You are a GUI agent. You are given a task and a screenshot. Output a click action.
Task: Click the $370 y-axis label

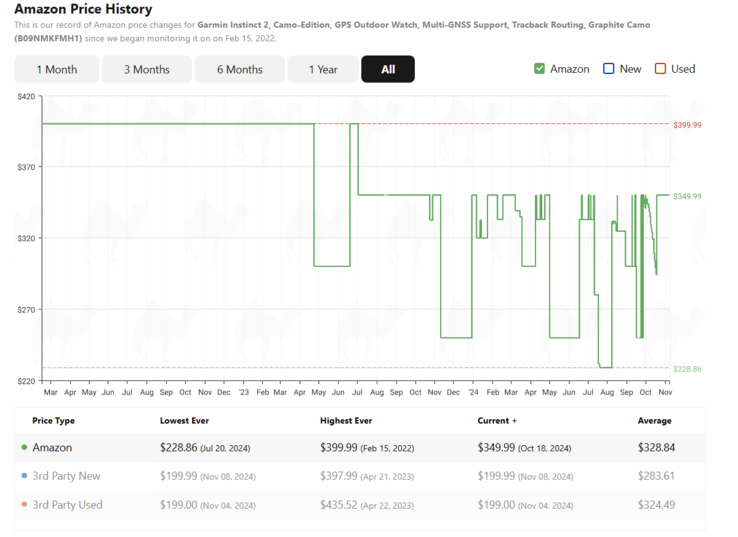click(26, 167)
